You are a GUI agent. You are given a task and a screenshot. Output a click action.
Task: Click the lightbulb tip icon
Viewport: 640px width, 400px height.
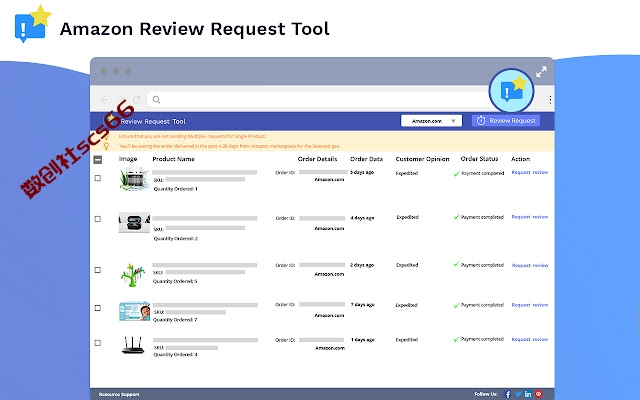coord(106,146)
